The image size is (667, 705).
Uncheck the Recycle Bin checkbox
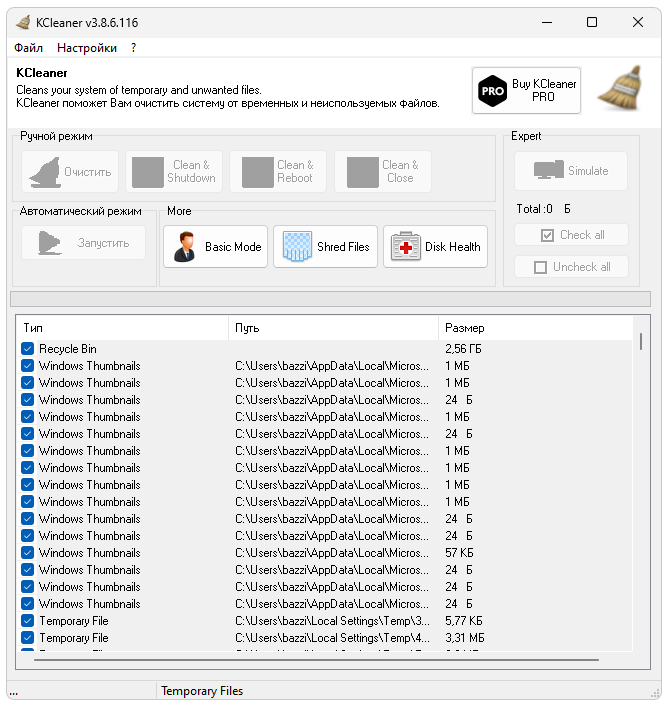(27, 349)
